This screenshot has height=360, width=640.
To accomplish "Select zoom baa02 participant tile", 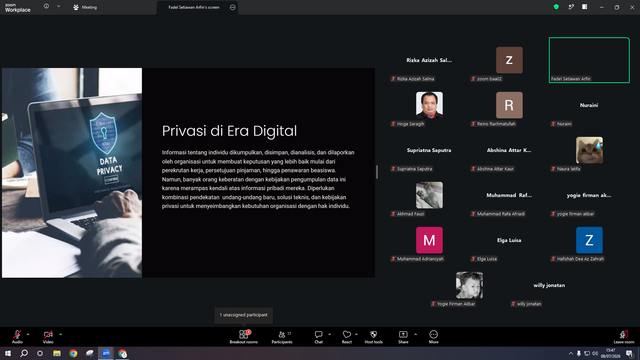I will coord(509,60).
